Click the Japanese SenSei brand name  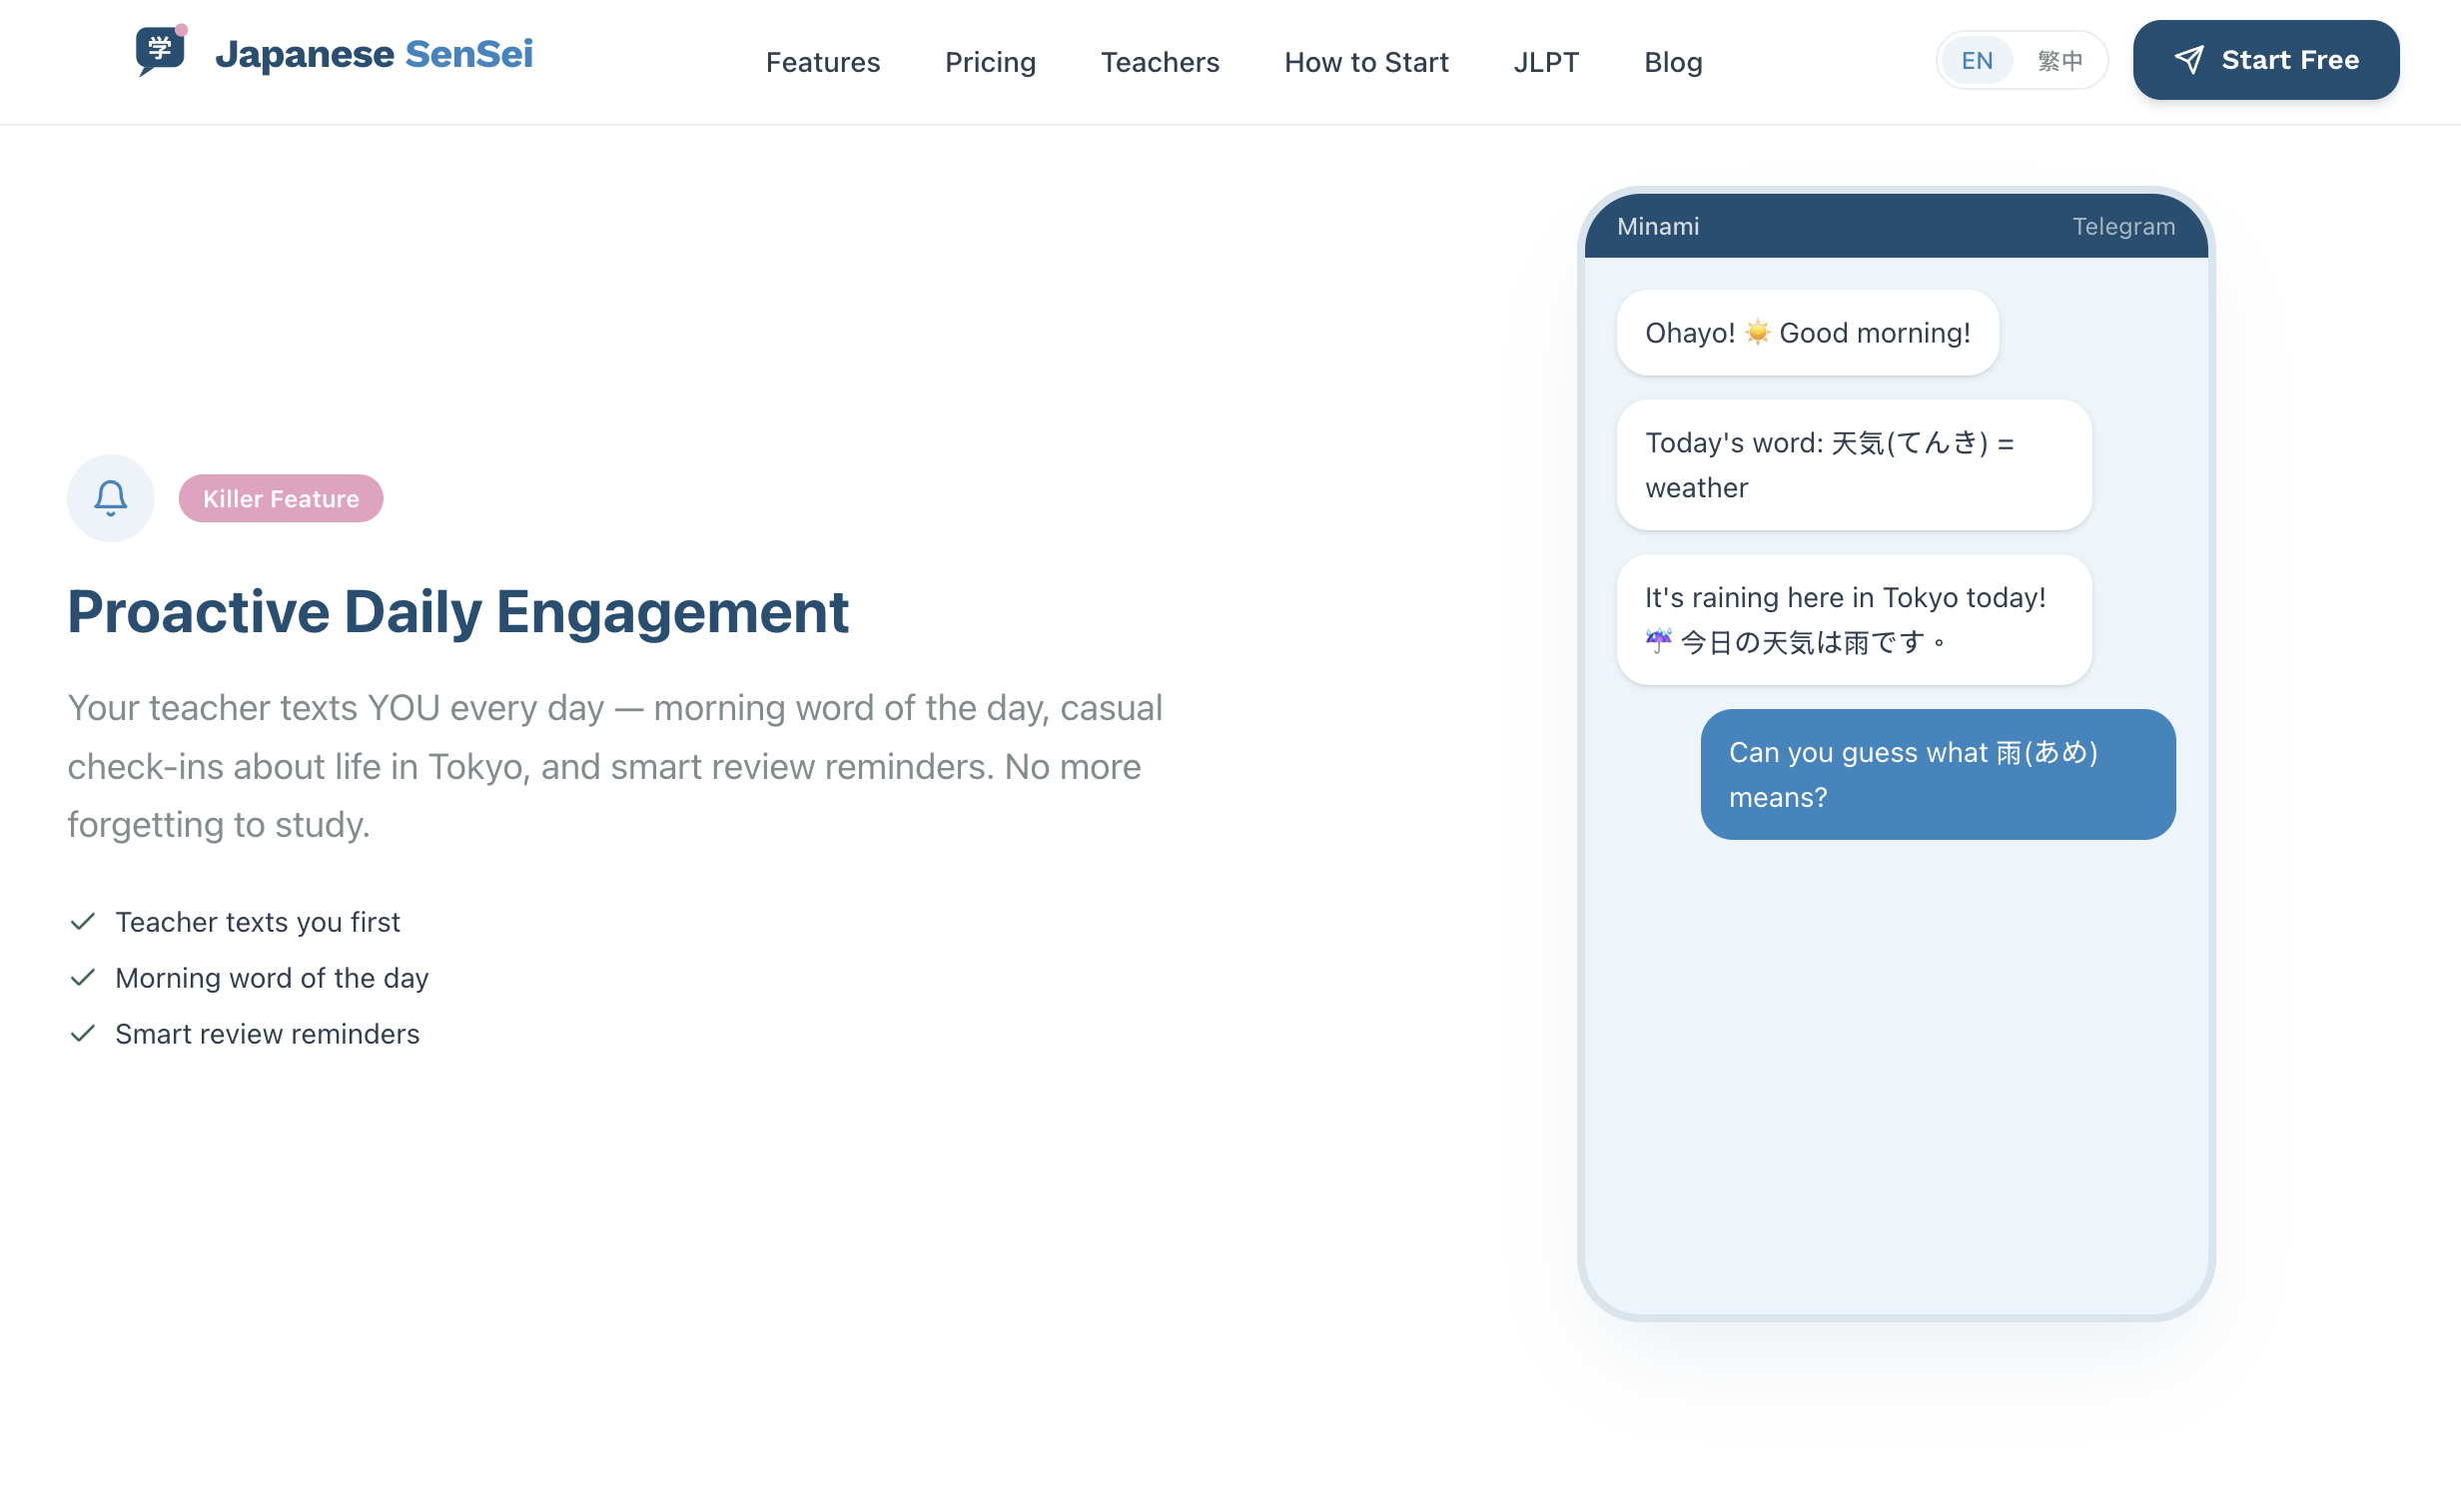pyautogui.click(x=374, y=54)
